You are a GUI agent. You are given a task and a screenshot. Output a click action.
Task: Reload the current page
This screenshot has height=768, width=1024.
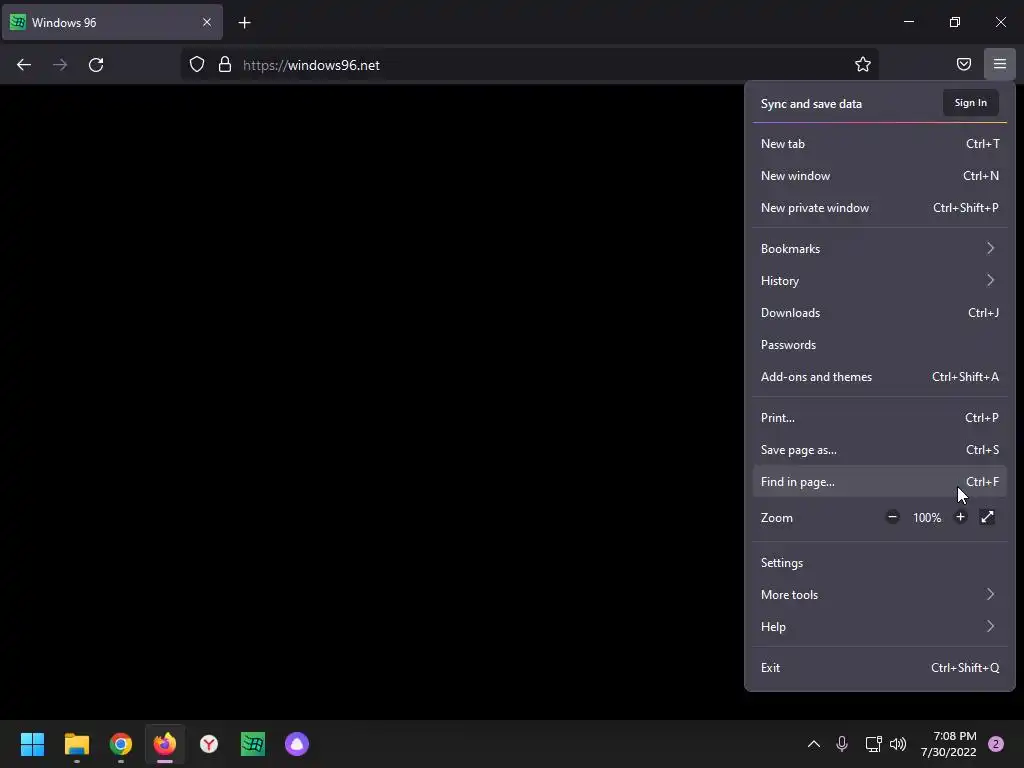coord(96,65)
